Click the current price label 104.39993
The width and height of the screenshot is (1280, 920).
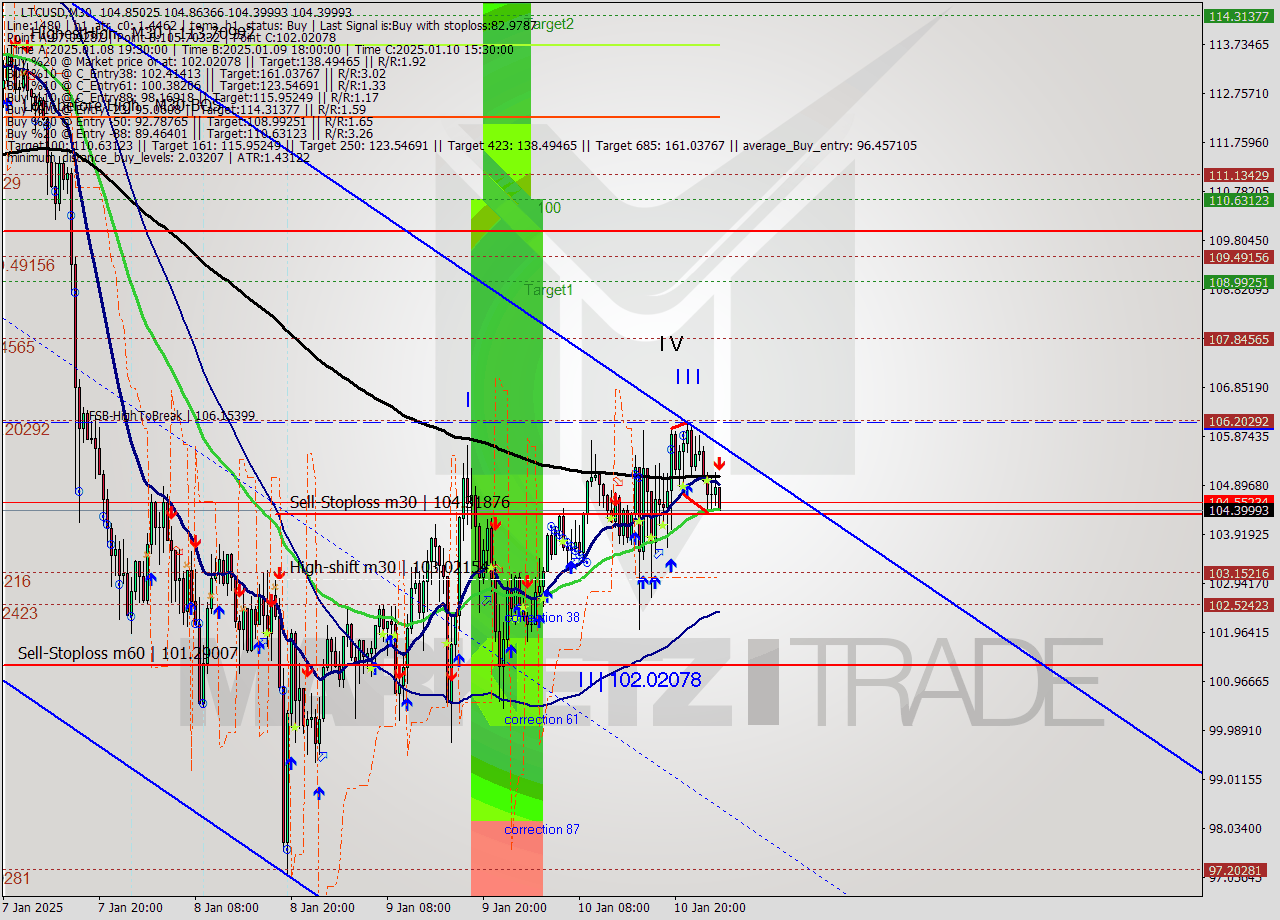(x=1239, y=510)
